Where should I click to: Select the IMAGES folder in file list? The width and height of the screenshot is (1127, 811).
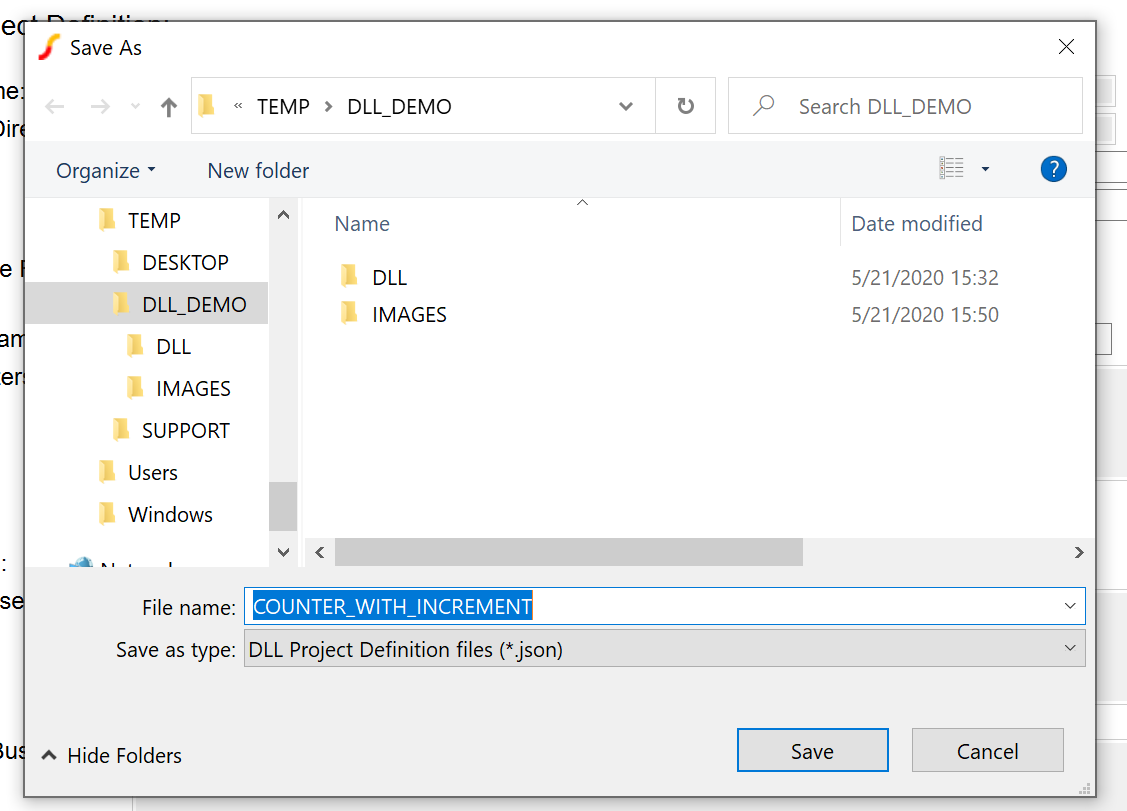pyautogui.click(x=408, y=314)
